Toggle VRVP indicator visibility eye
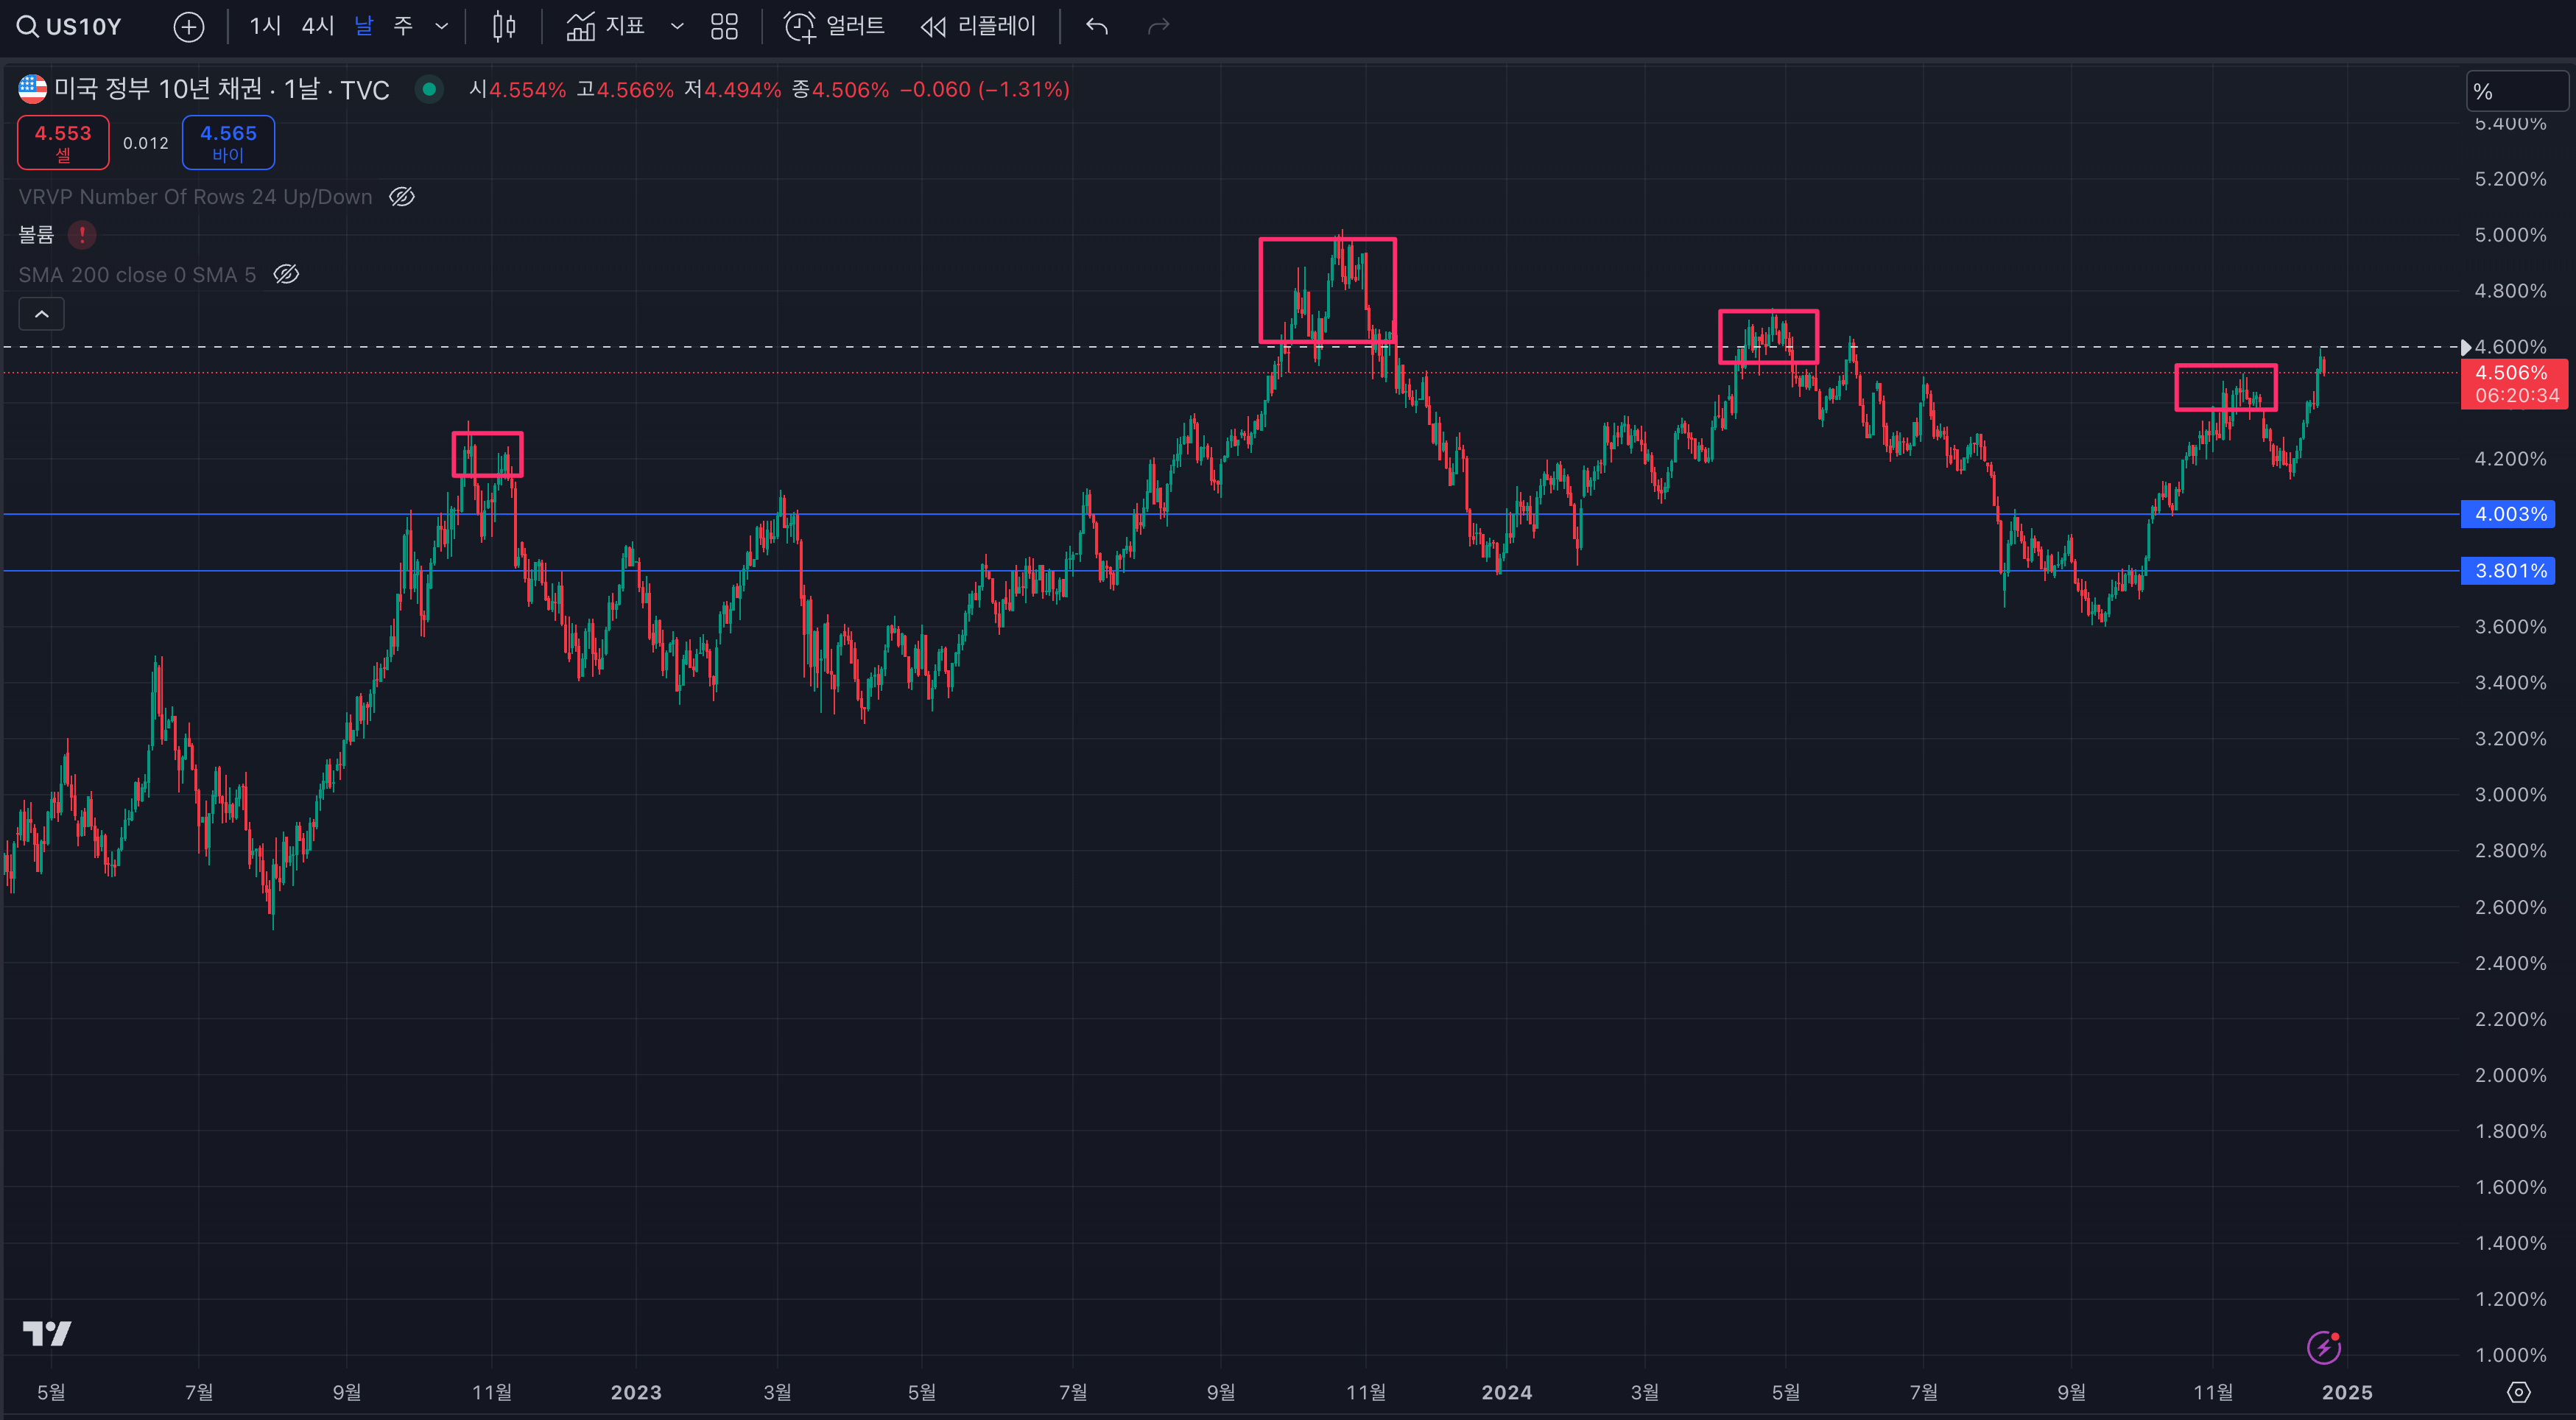Screen dimensions: 2576x1420 click(402, 197)
